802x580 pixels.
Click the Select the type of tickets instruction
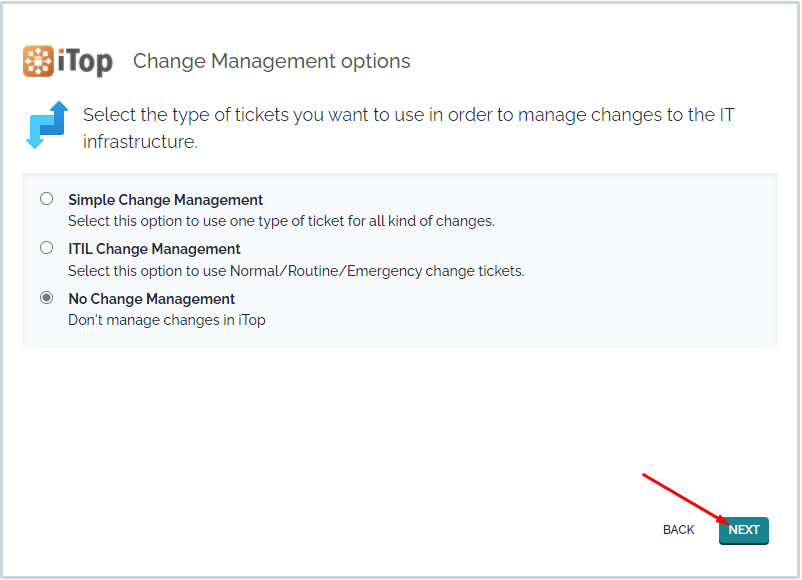pyautogui.click(x=409, y=128)
